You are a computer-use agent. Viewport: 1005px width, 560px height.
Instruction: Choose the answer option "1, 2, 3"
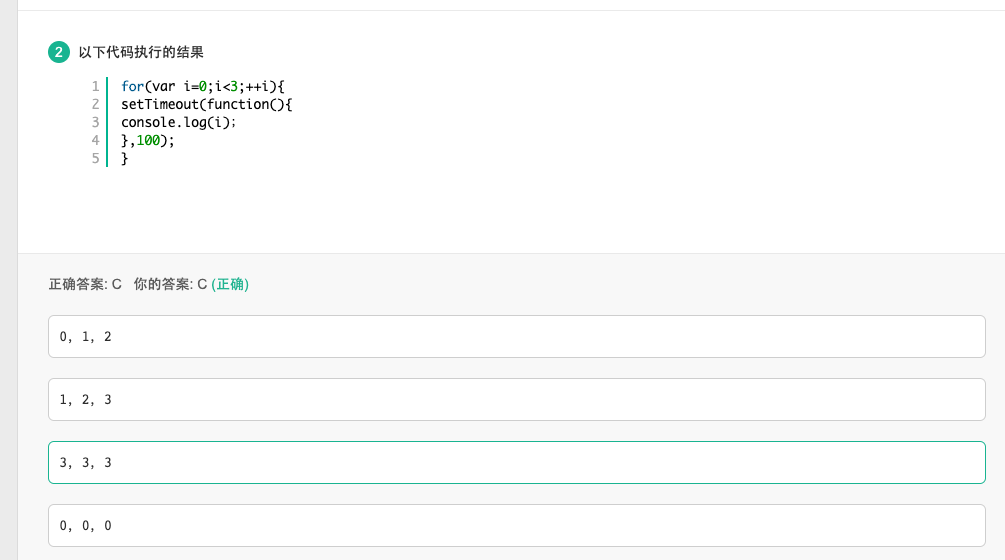tap(516, 400)
